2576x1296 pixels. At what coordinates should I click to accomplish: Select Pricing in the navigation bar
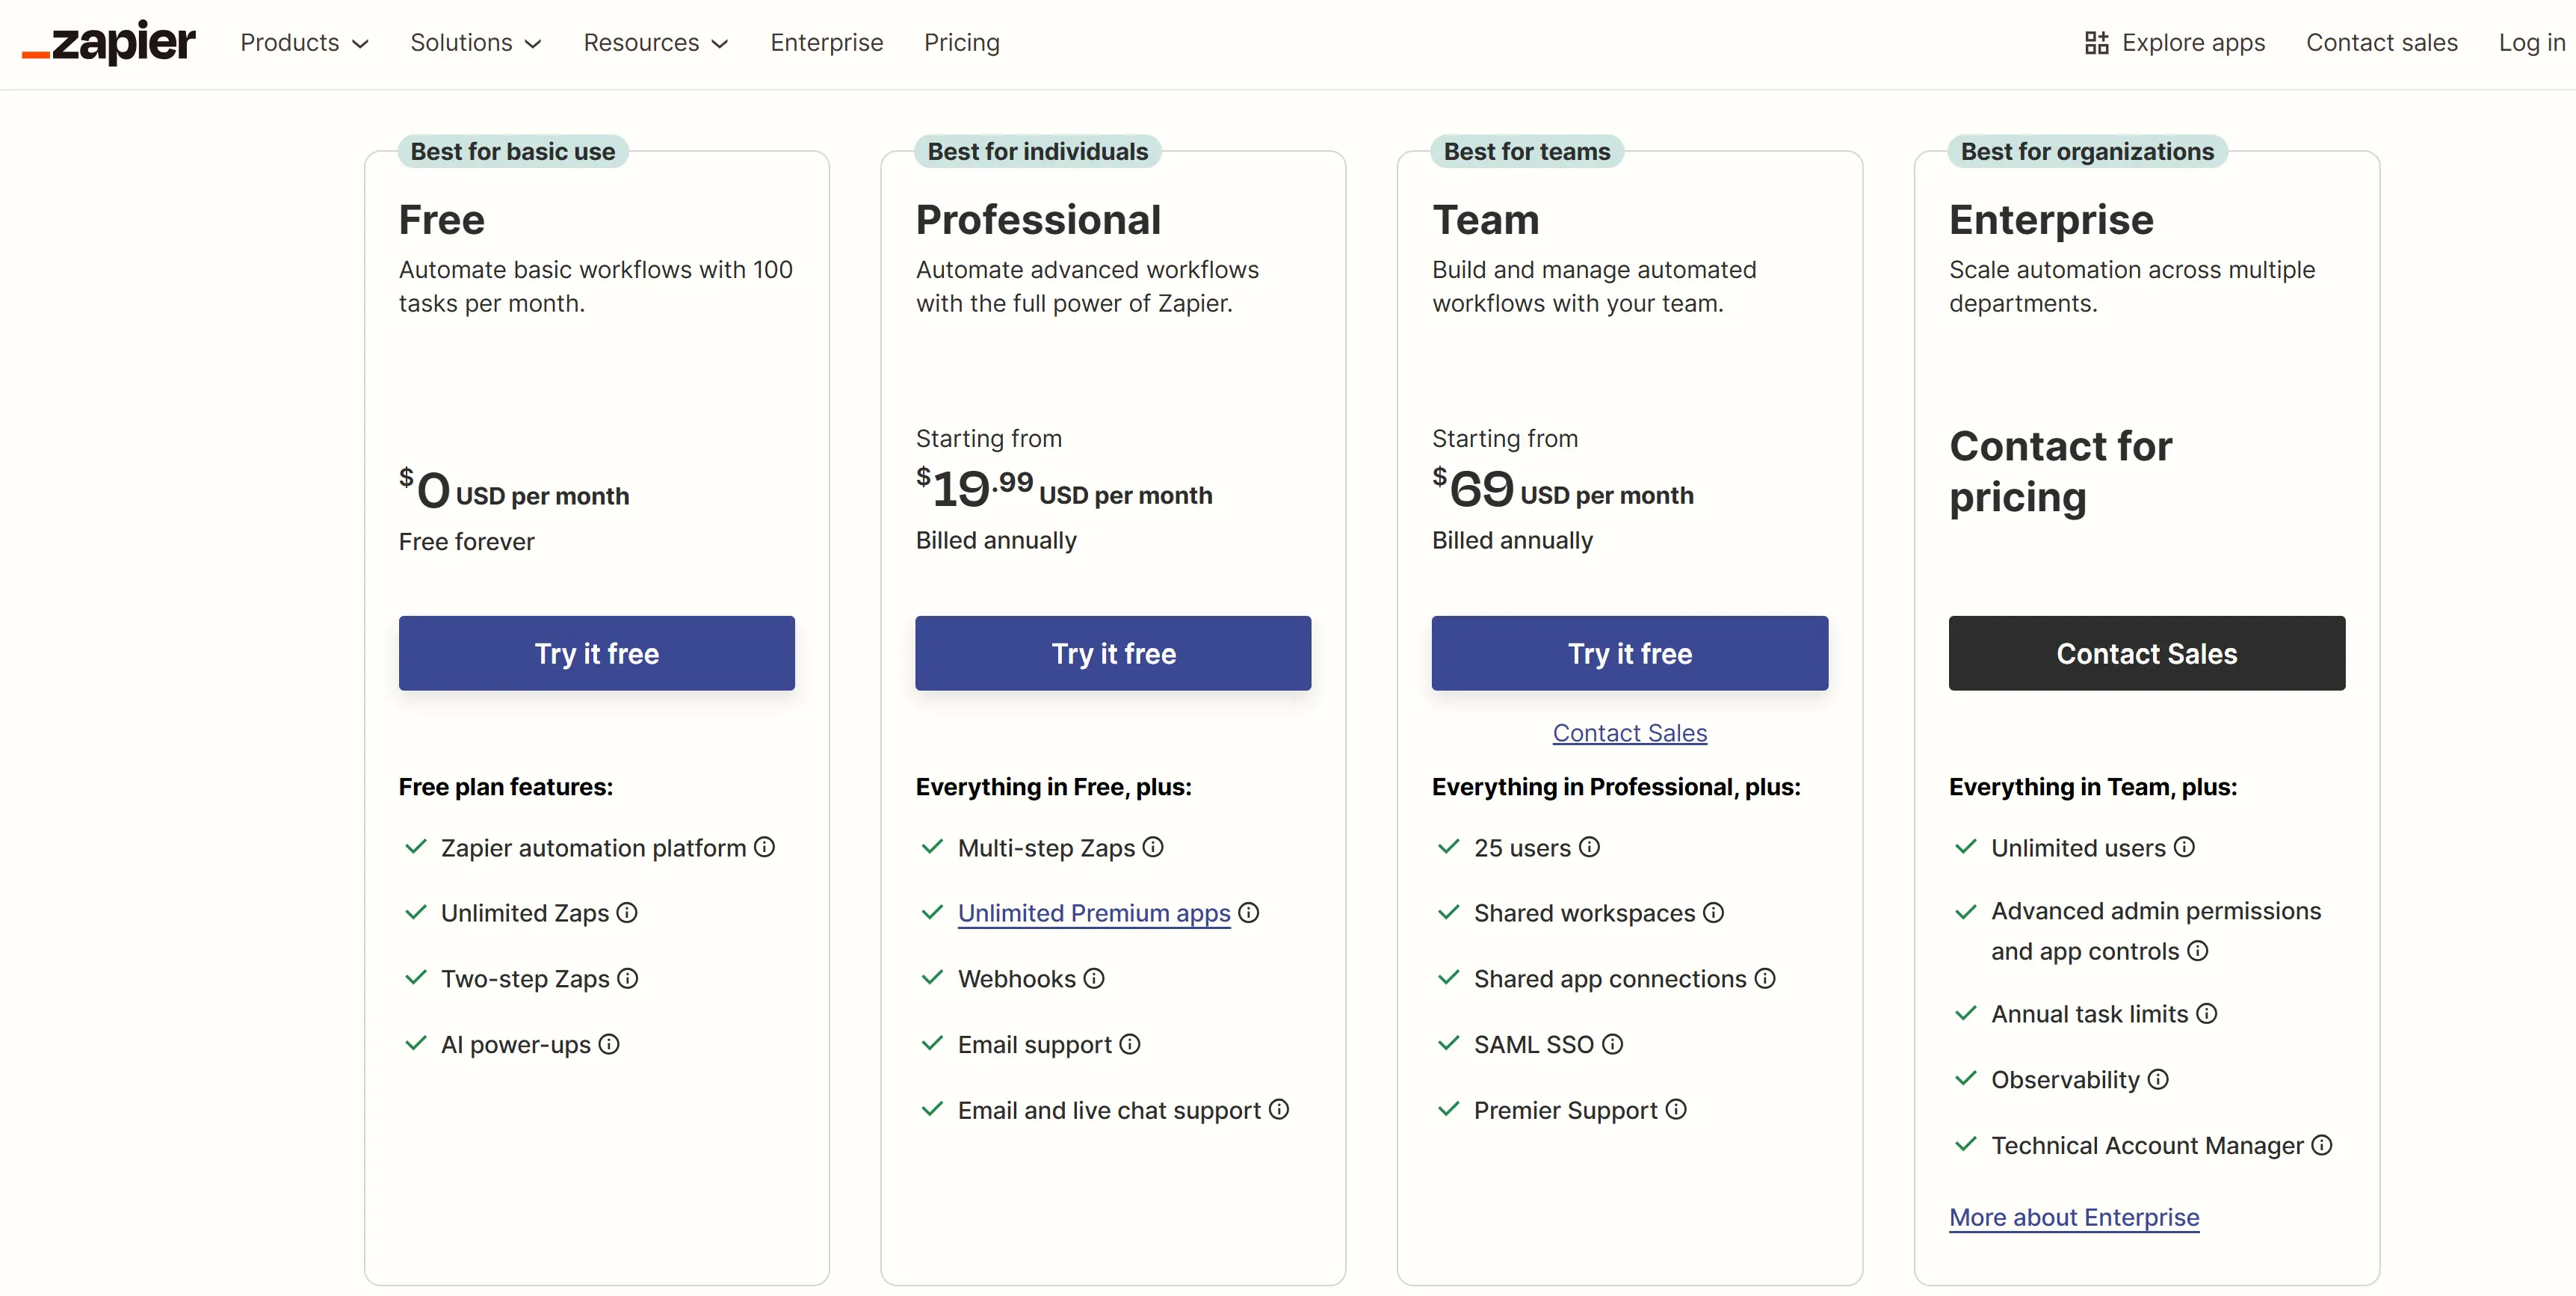[x=962, y=43]
